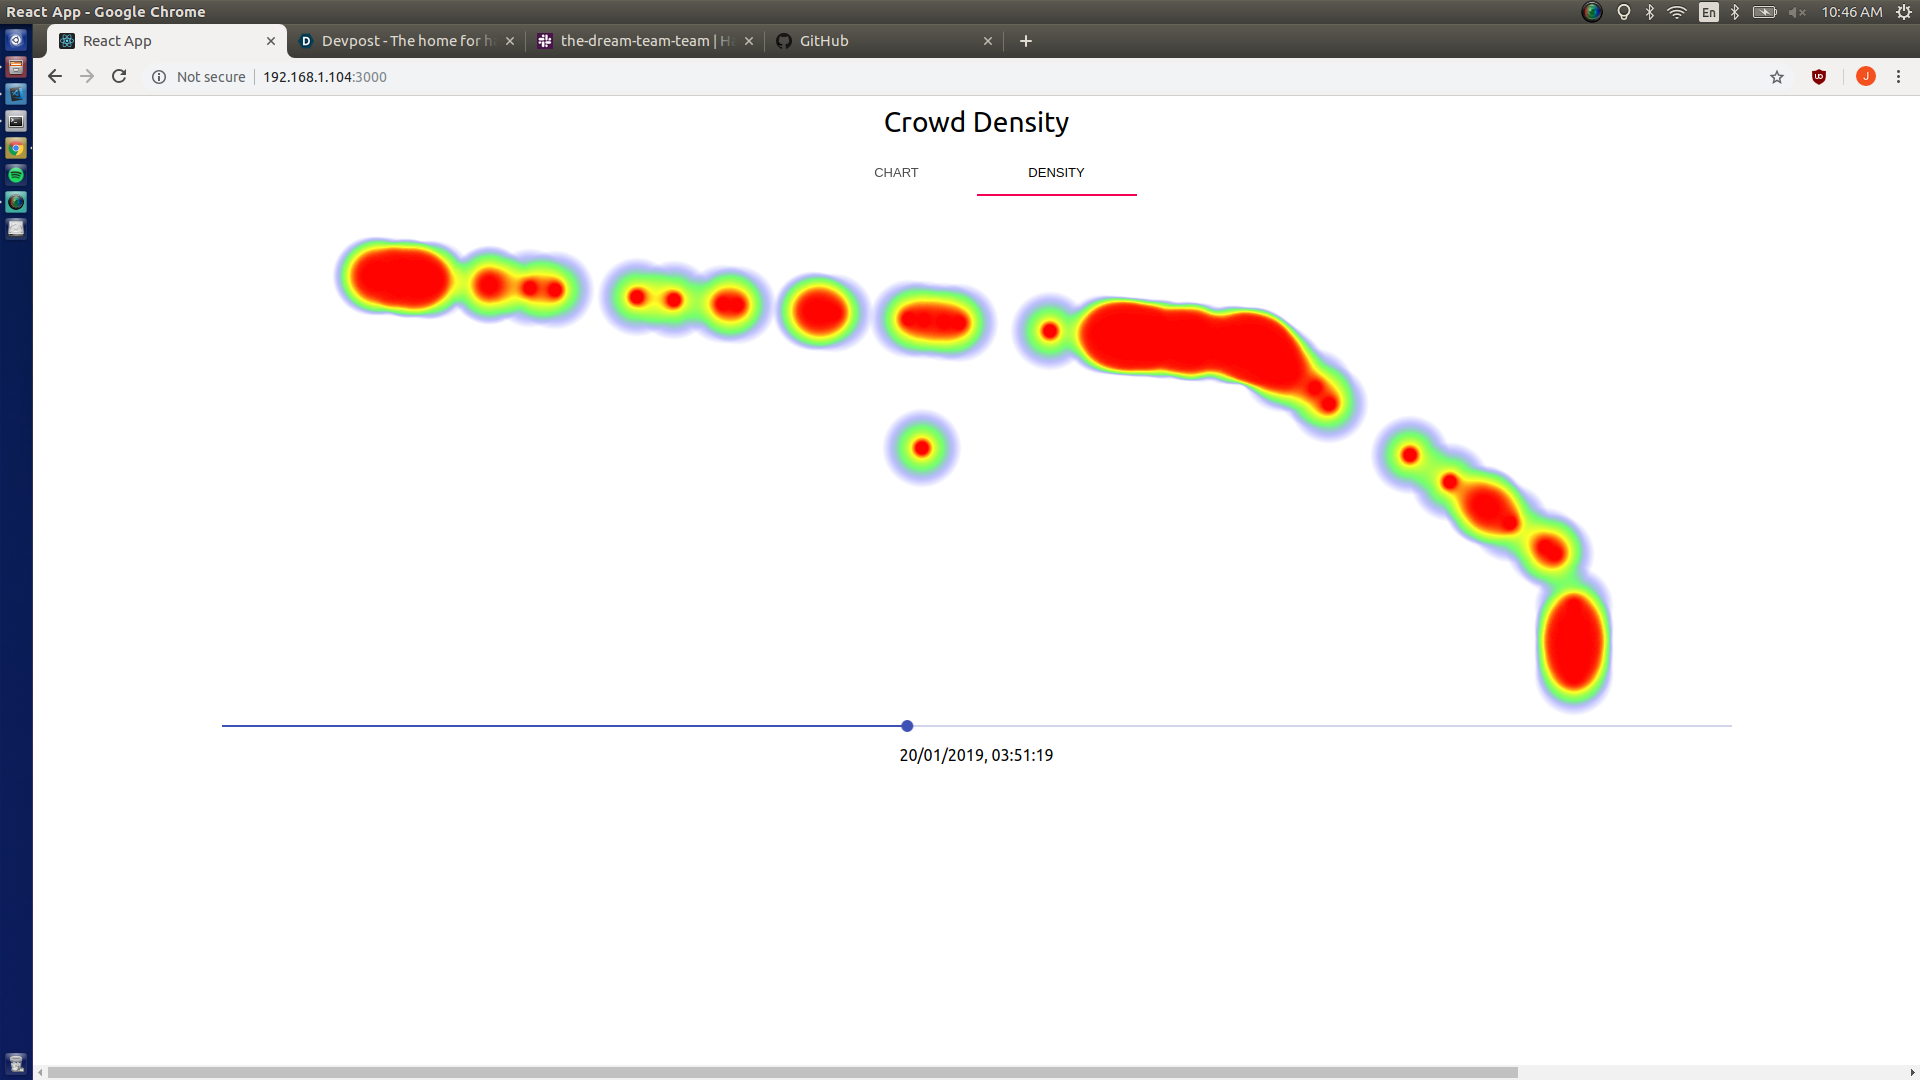Open Spotify from the Ubuntu launcher
1920x1080 pixels.
(x=16, y=175)
